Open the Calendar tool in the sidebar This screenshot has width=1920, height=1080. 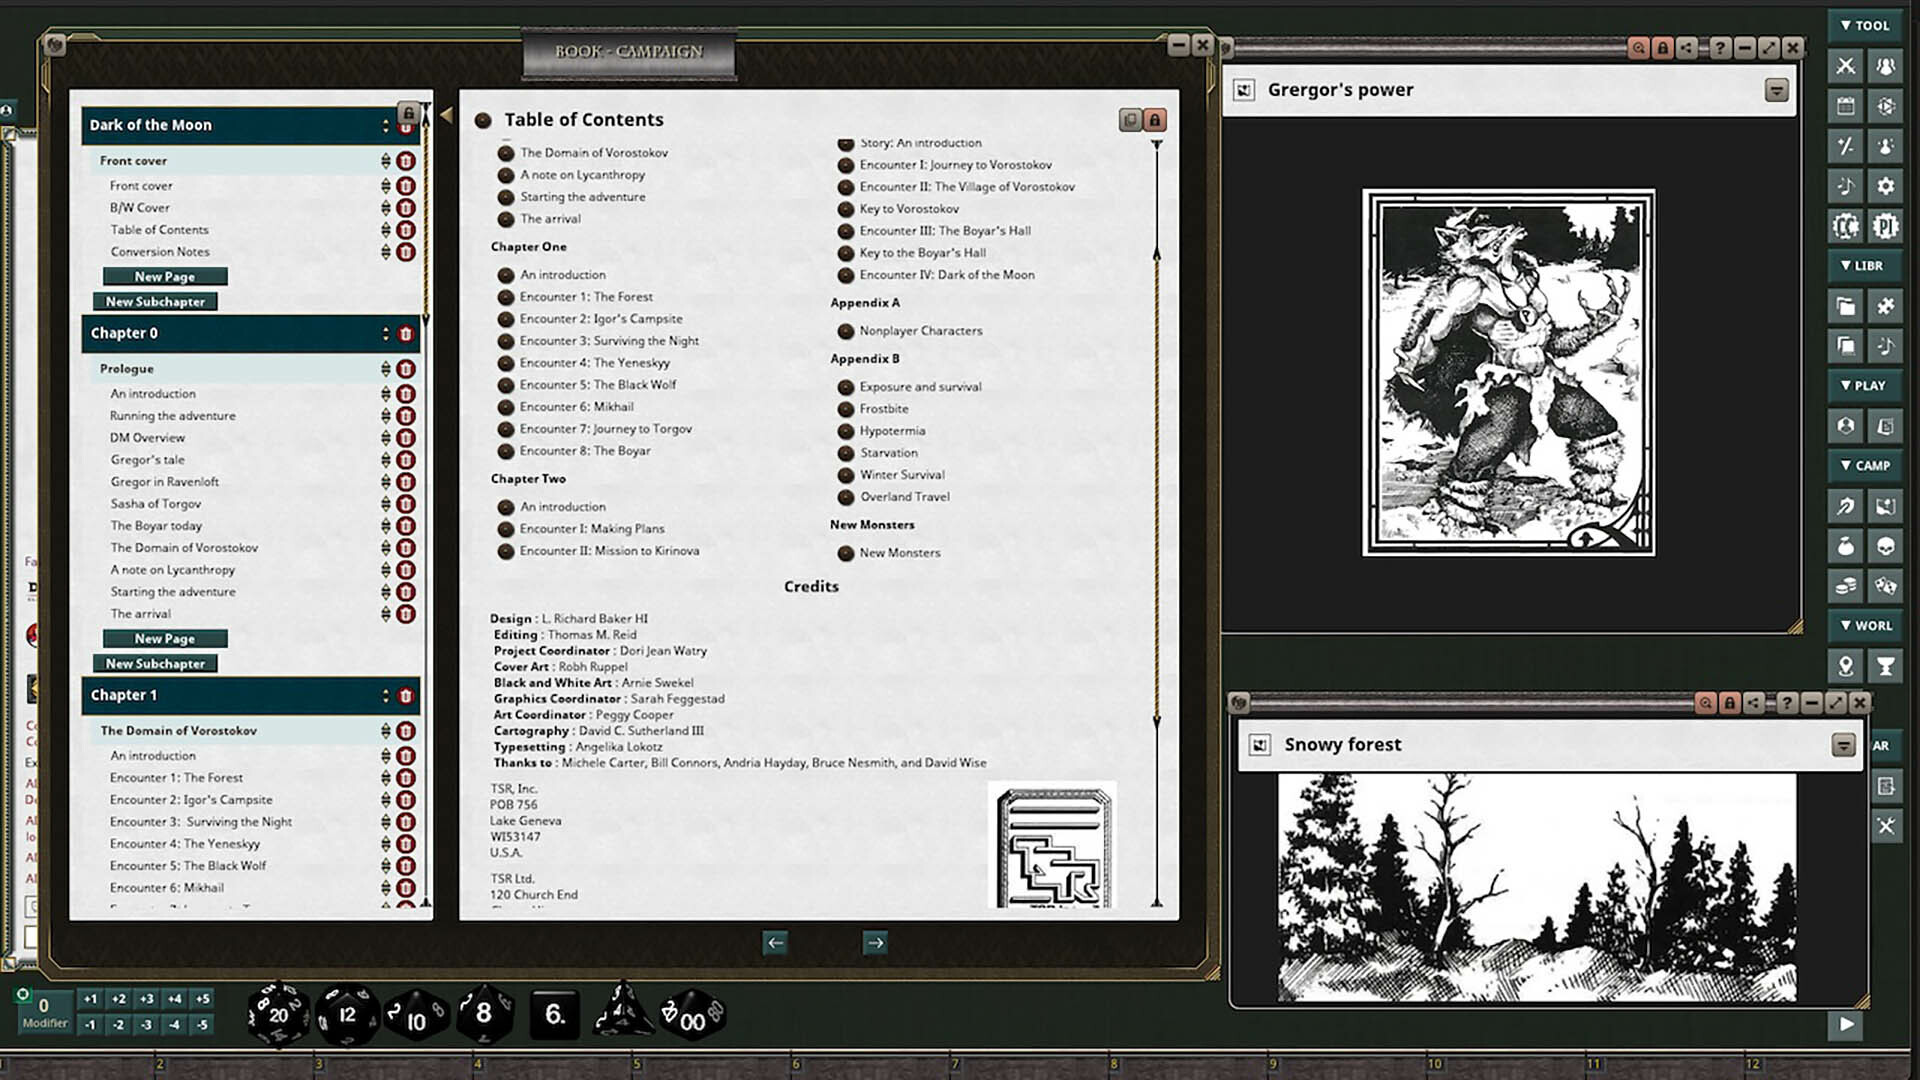pyautogui.click(x=1846, y=107)
